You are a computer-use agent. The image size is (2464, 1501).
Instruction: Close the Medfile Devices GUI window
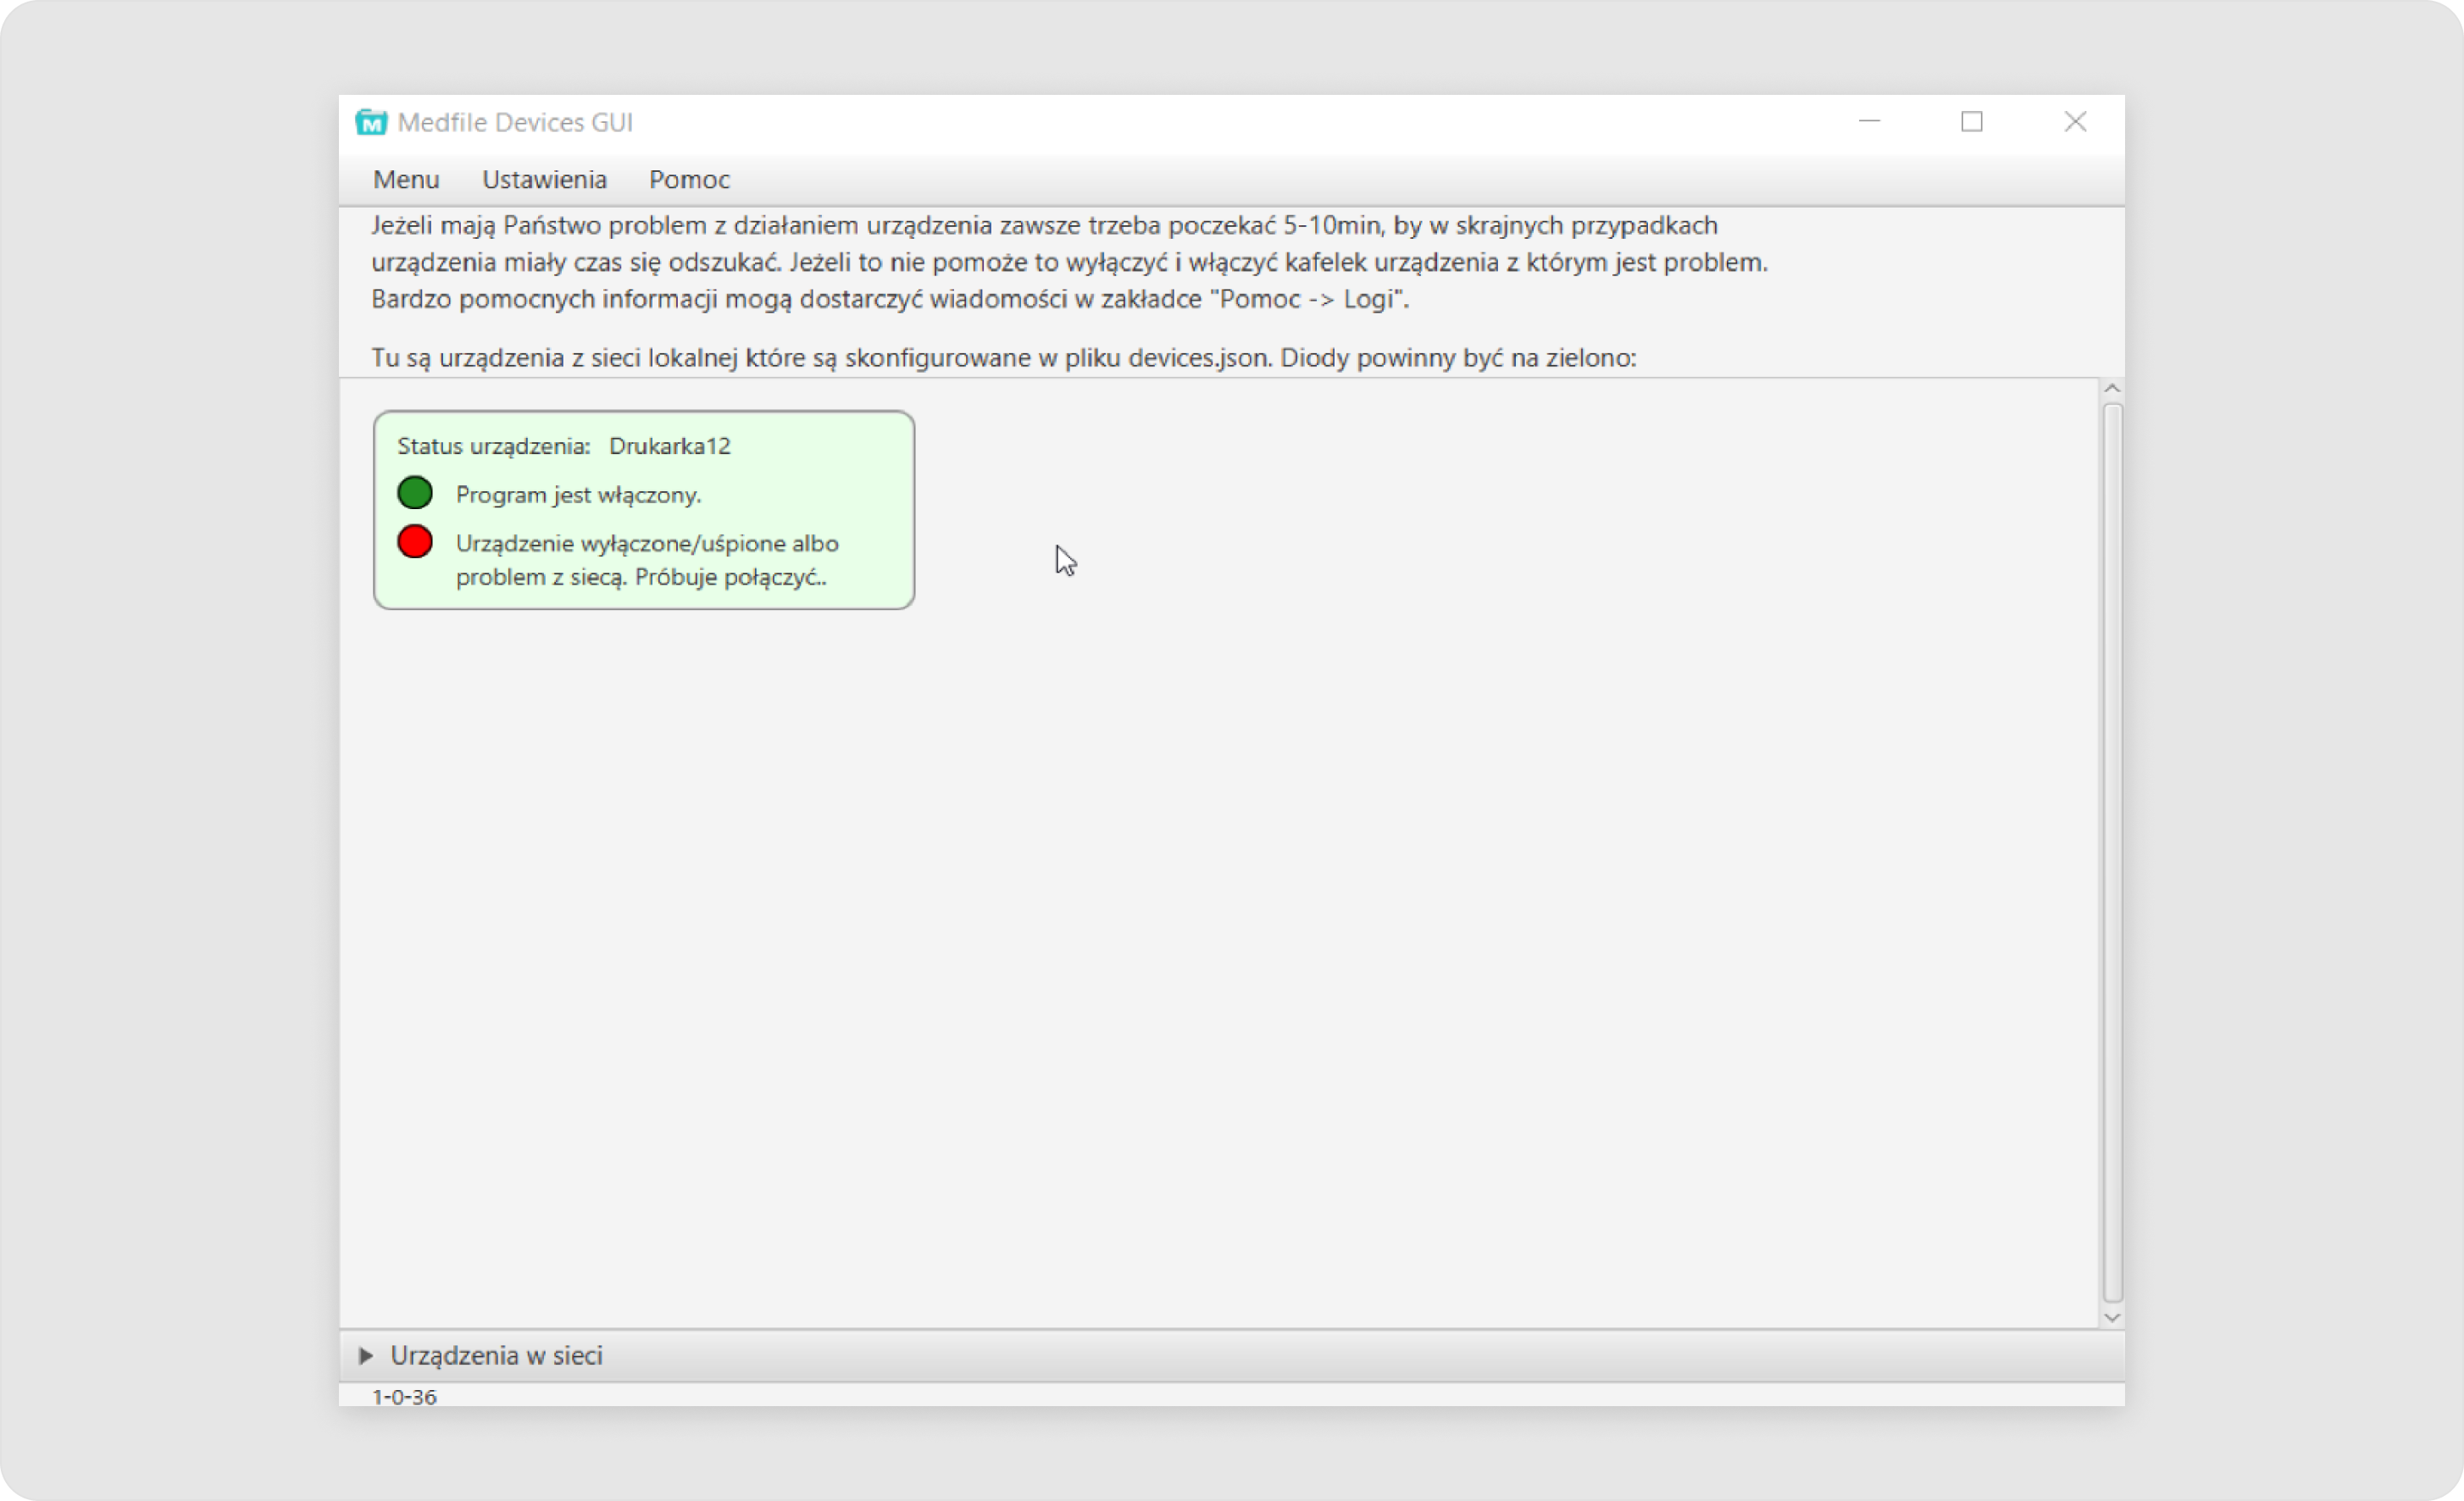[x=2075, y=122]
